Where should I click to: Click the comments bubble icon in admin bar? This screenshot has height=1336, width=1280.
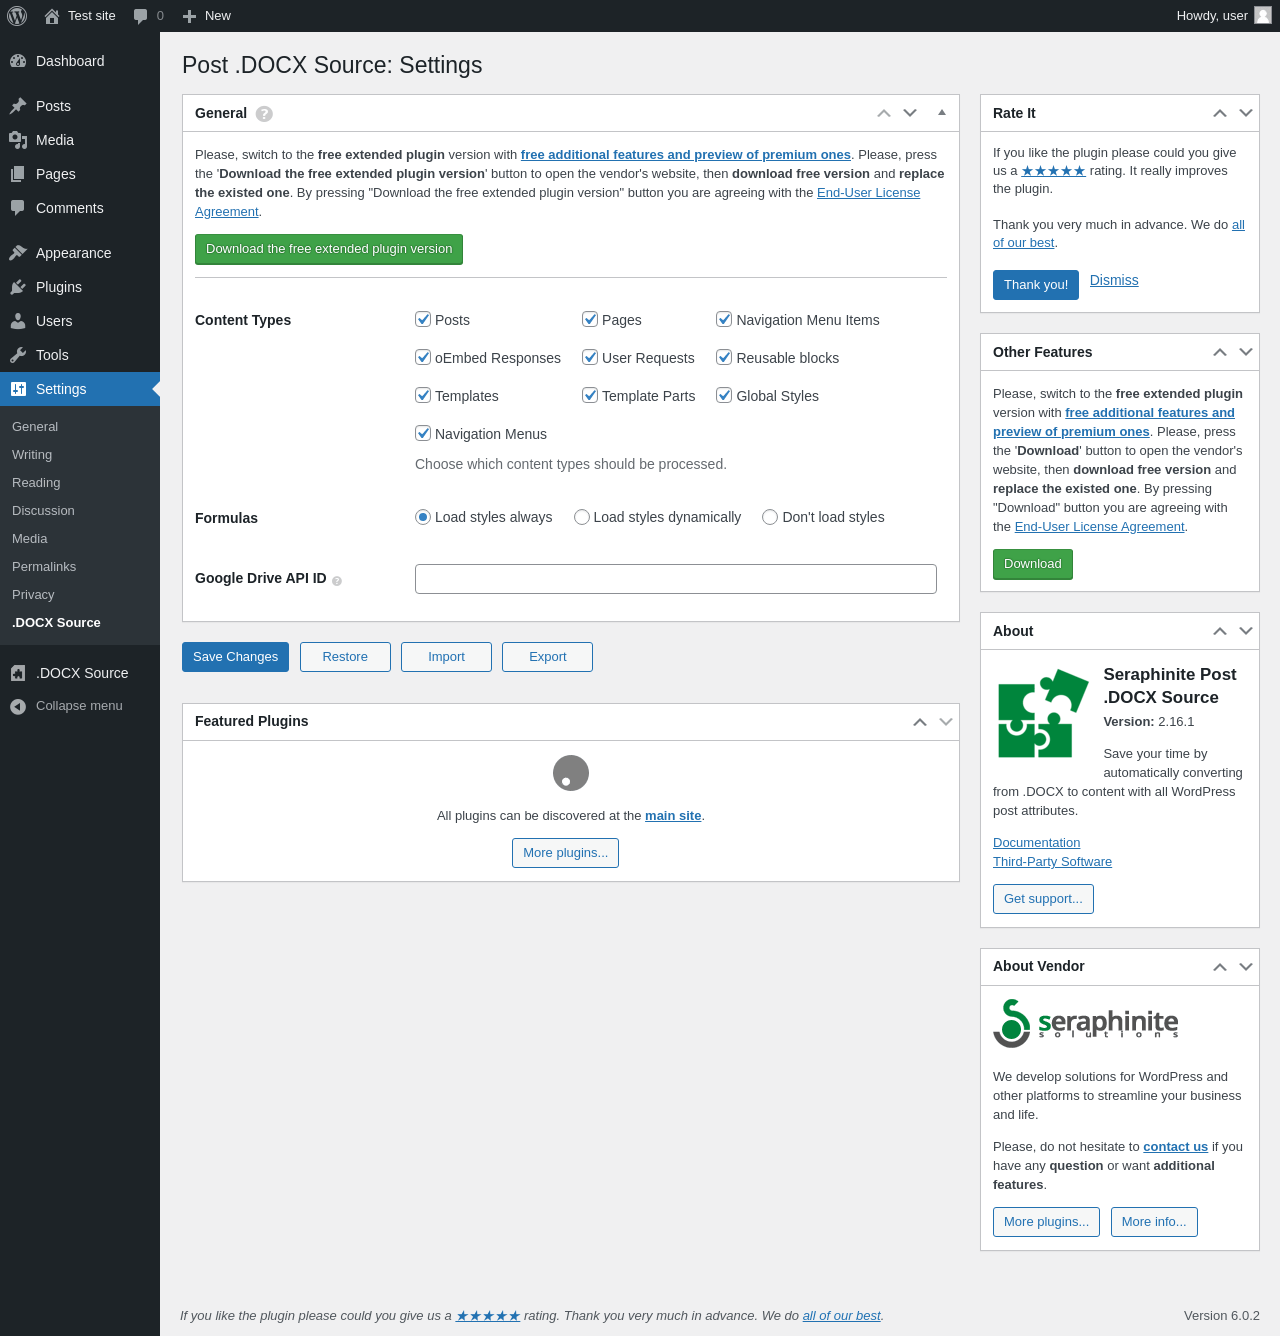[141, 16]
